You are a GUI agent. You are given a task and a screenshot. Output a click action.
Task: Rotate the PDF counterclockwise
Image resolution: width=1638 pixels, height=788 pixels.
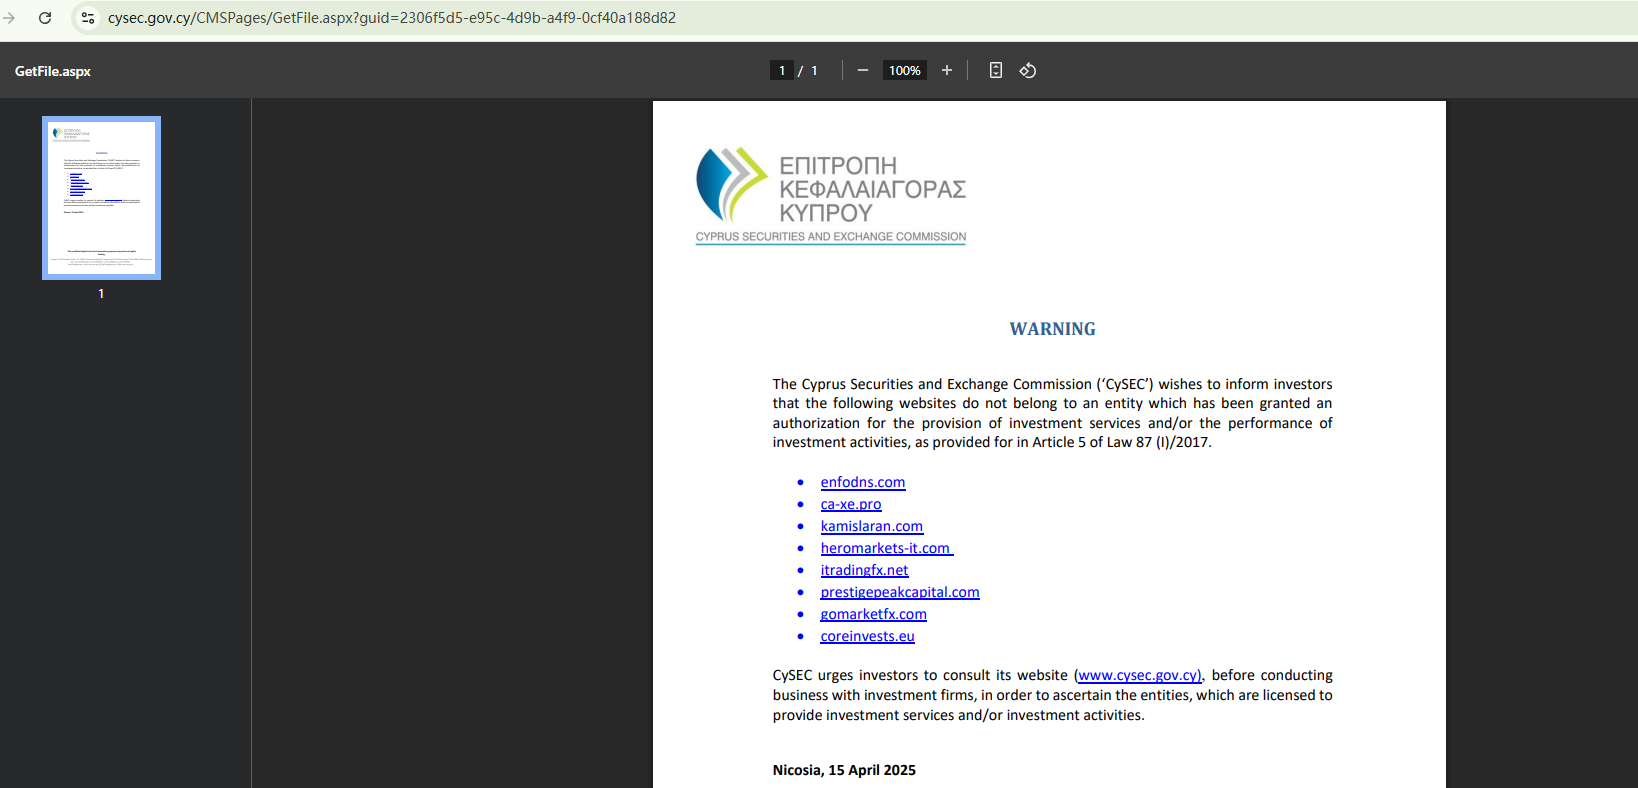pyautogui.click(x=1028, y=70)
